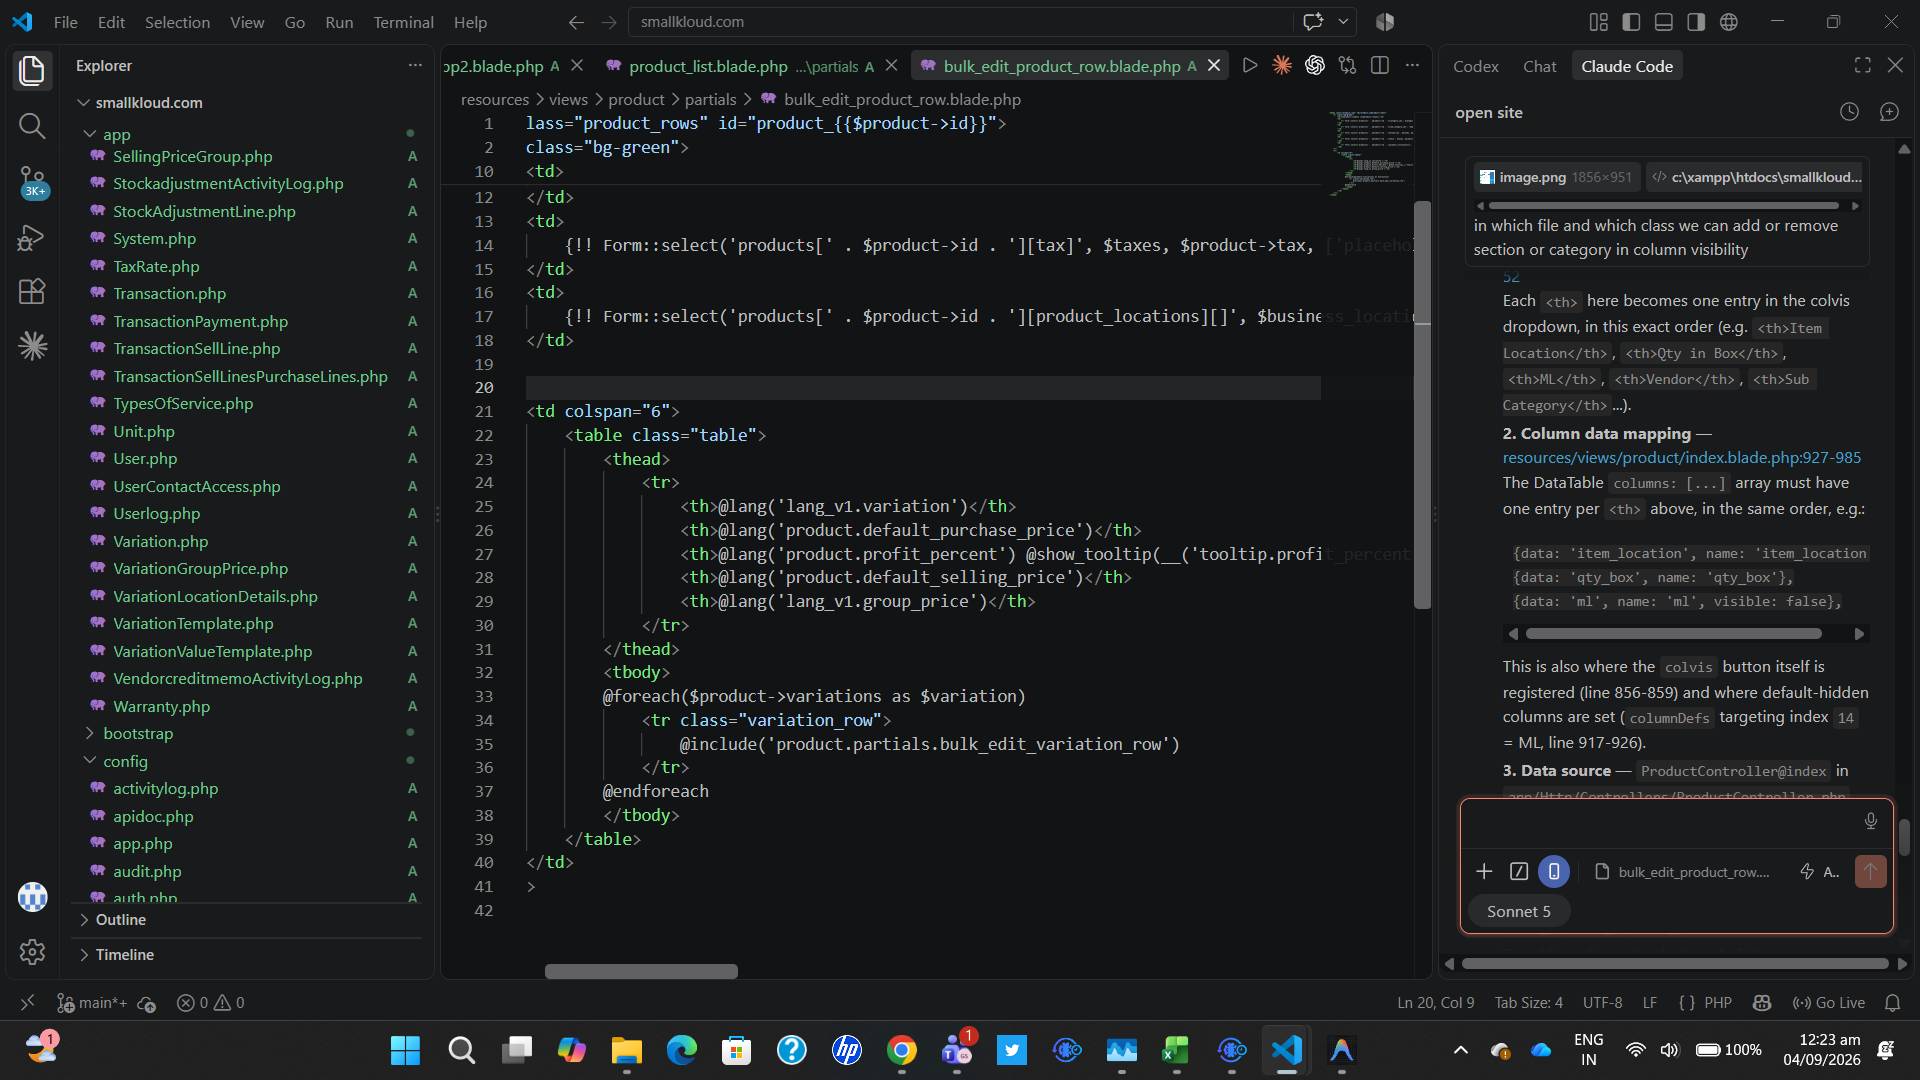1920x1080 pixels.
Task: Open Claude Code past conversations history icon
Action: click(x=1850, y=112)
